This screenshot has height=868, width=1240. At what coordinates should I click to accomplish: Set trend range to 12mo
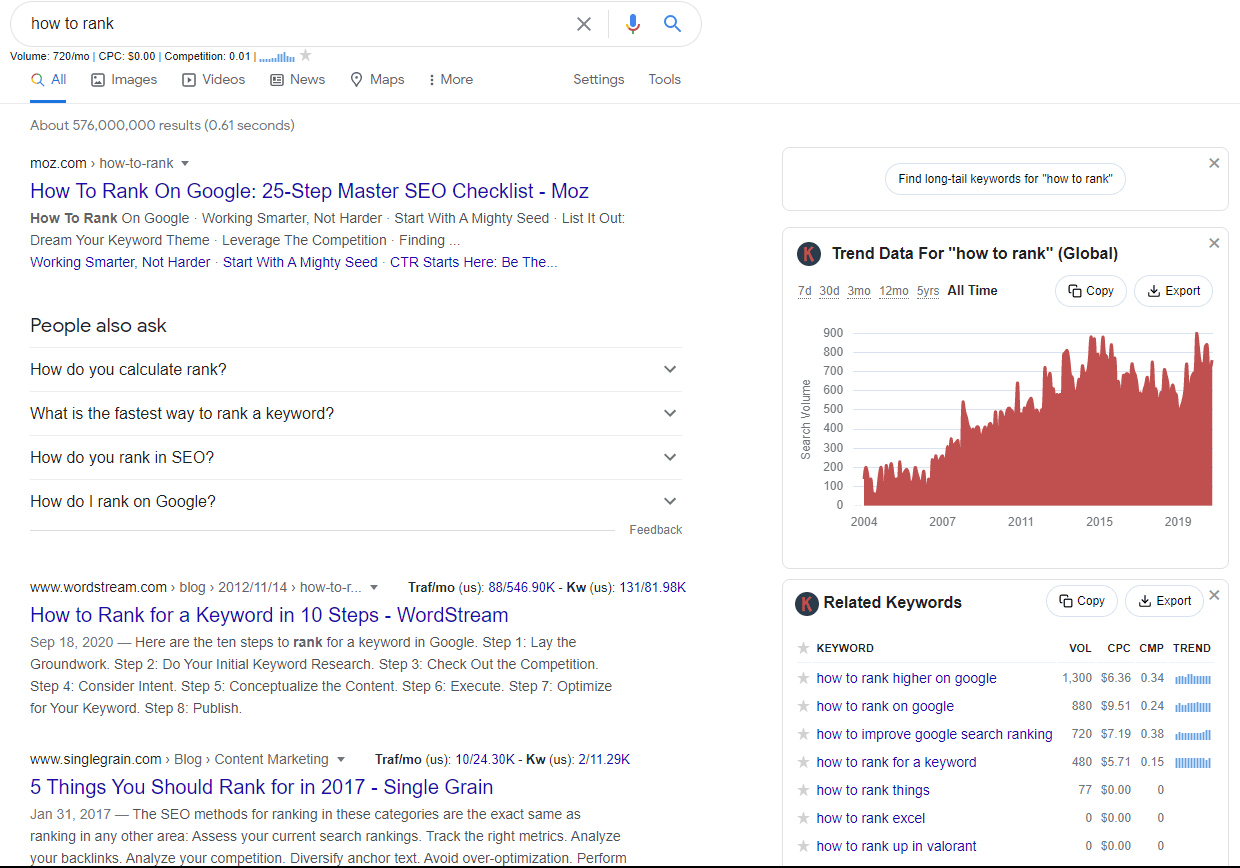pyautogui.click(x=894, y=291)
